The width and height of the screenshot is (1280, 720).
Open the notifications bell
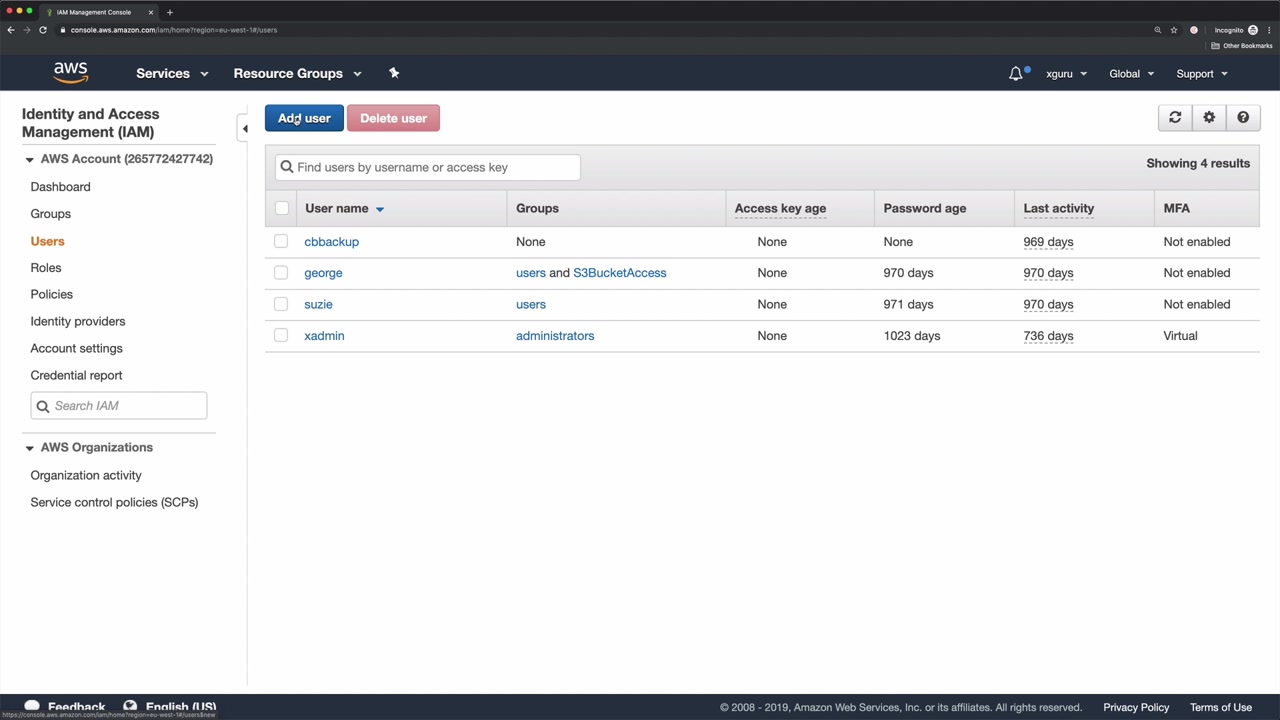click(x=1016, y=73)
